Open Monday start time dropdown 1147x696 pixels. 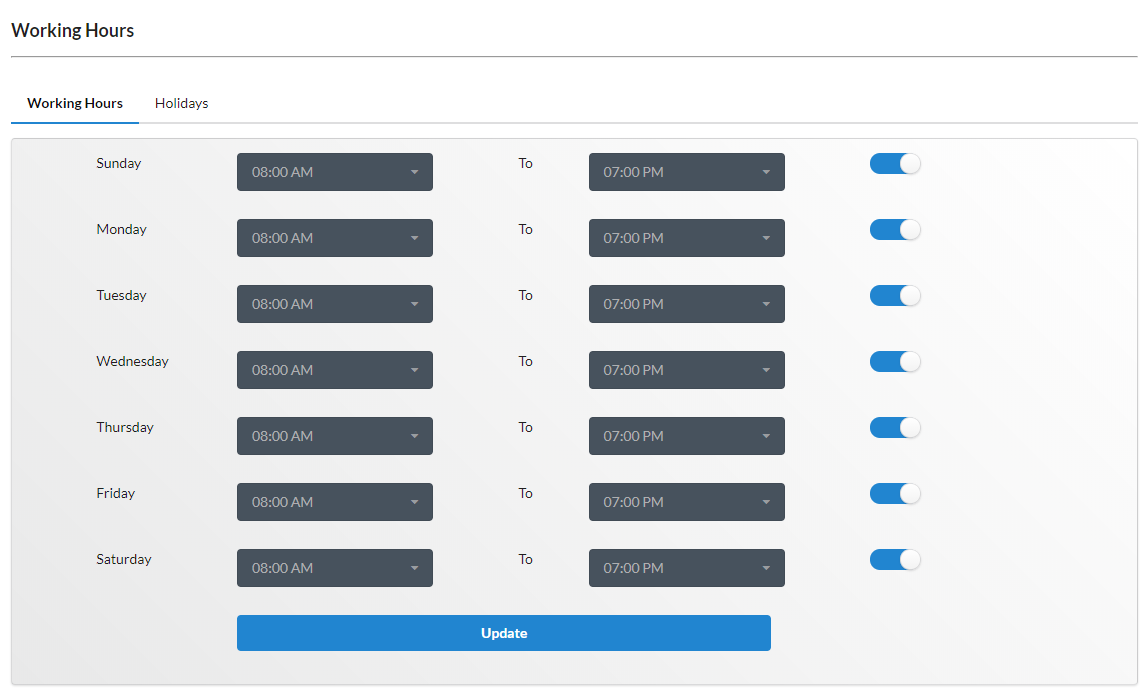pyautogui.click(x=334, y=238)
